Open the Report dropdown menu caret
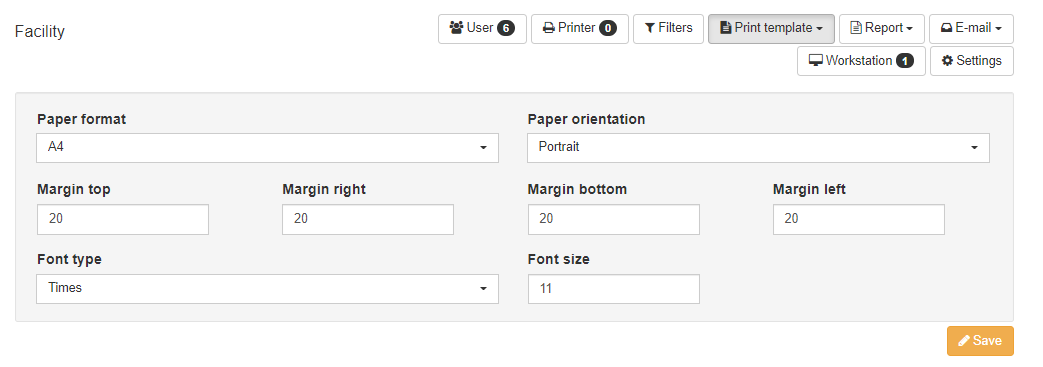 tap(909, 29)
